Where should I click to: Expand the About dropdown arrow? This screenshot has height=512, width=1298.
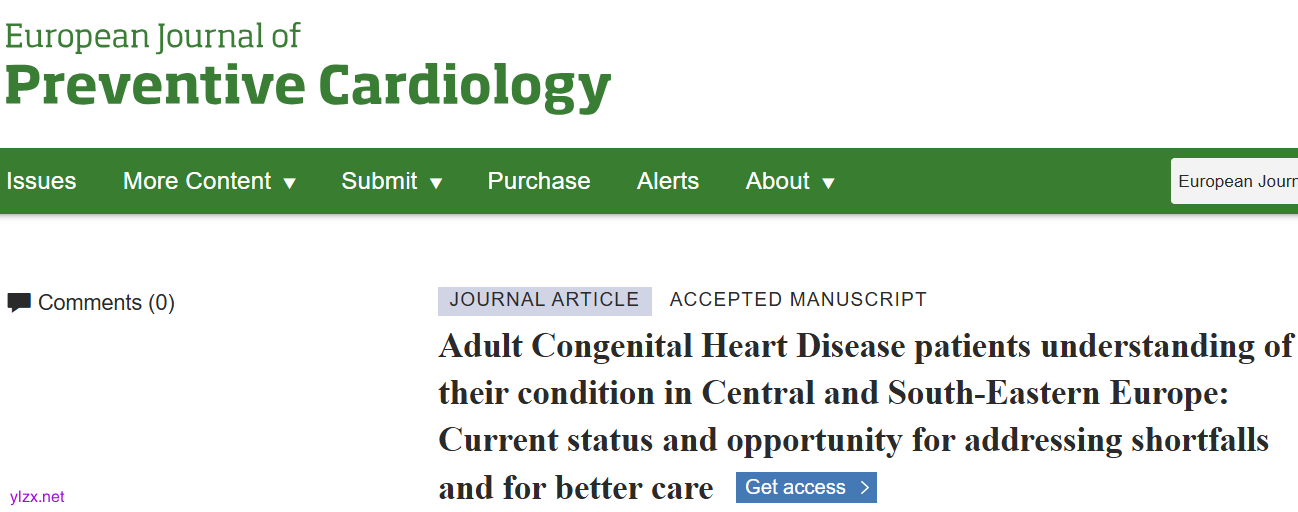[828, 183]
